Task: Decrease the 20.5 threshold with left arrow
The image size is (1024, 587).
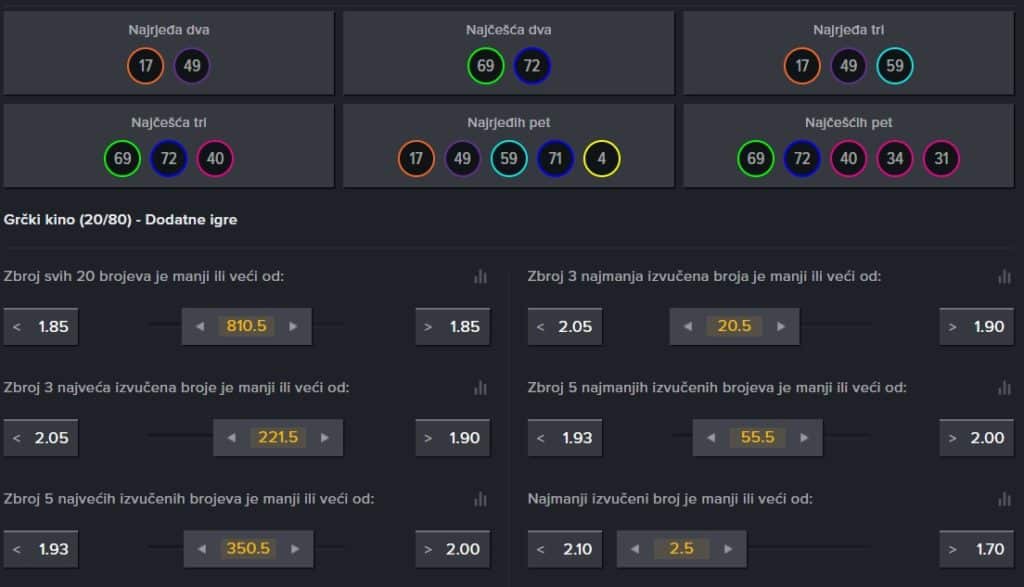Action: coord(687,326)
